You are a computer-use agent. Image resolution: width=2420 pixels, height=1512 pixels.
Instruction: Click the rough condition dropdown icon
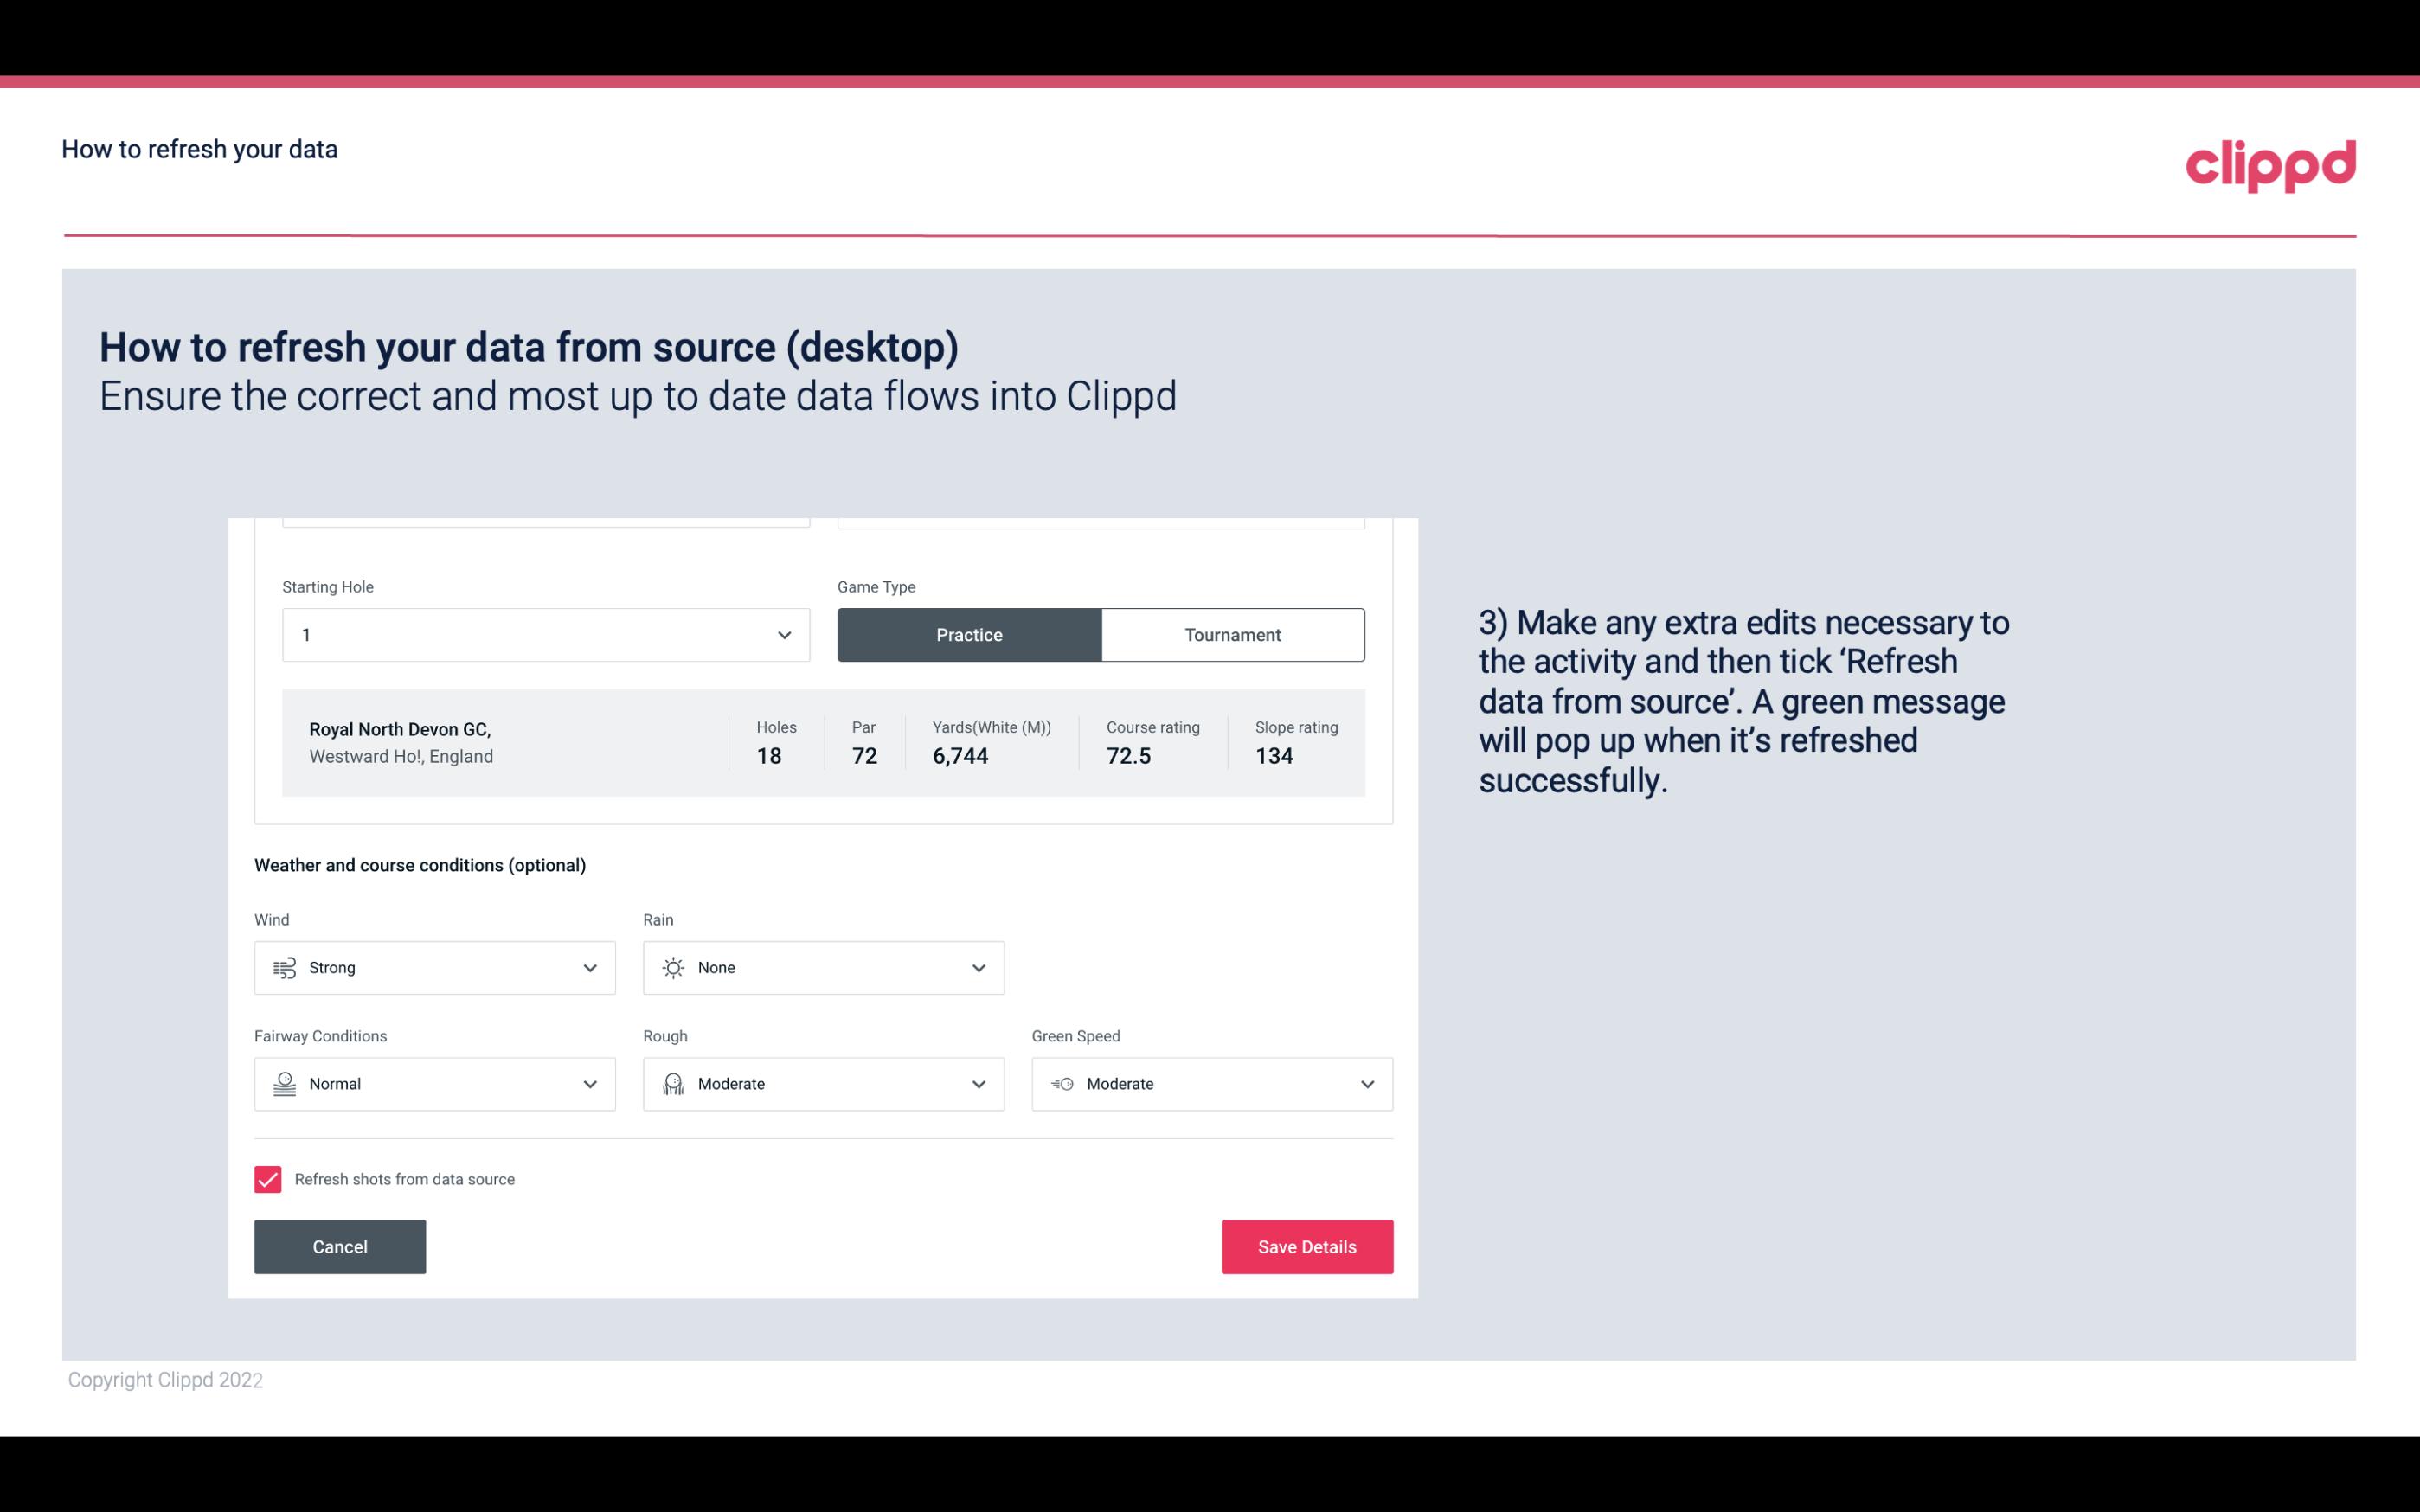point(979,1084)
